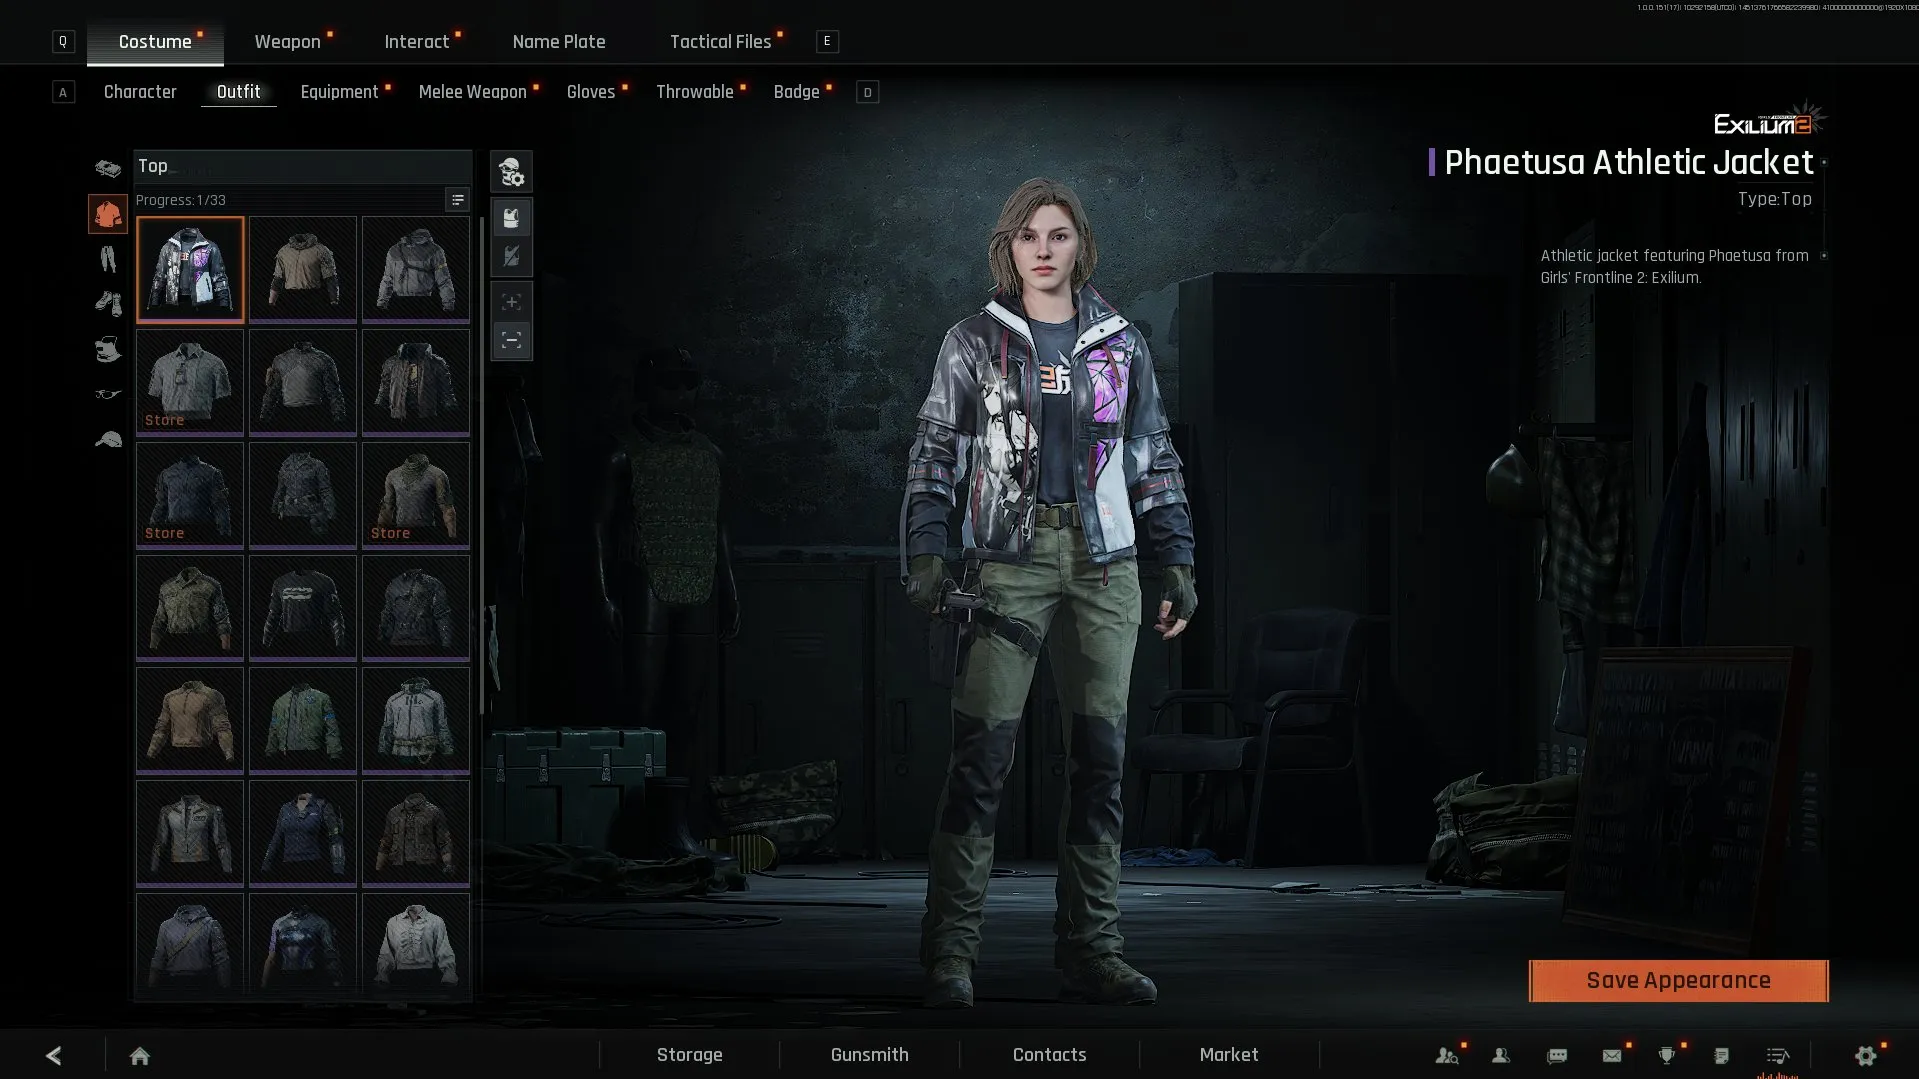
Task: Click the Save Appearance button
Action: click(1678, 981)
